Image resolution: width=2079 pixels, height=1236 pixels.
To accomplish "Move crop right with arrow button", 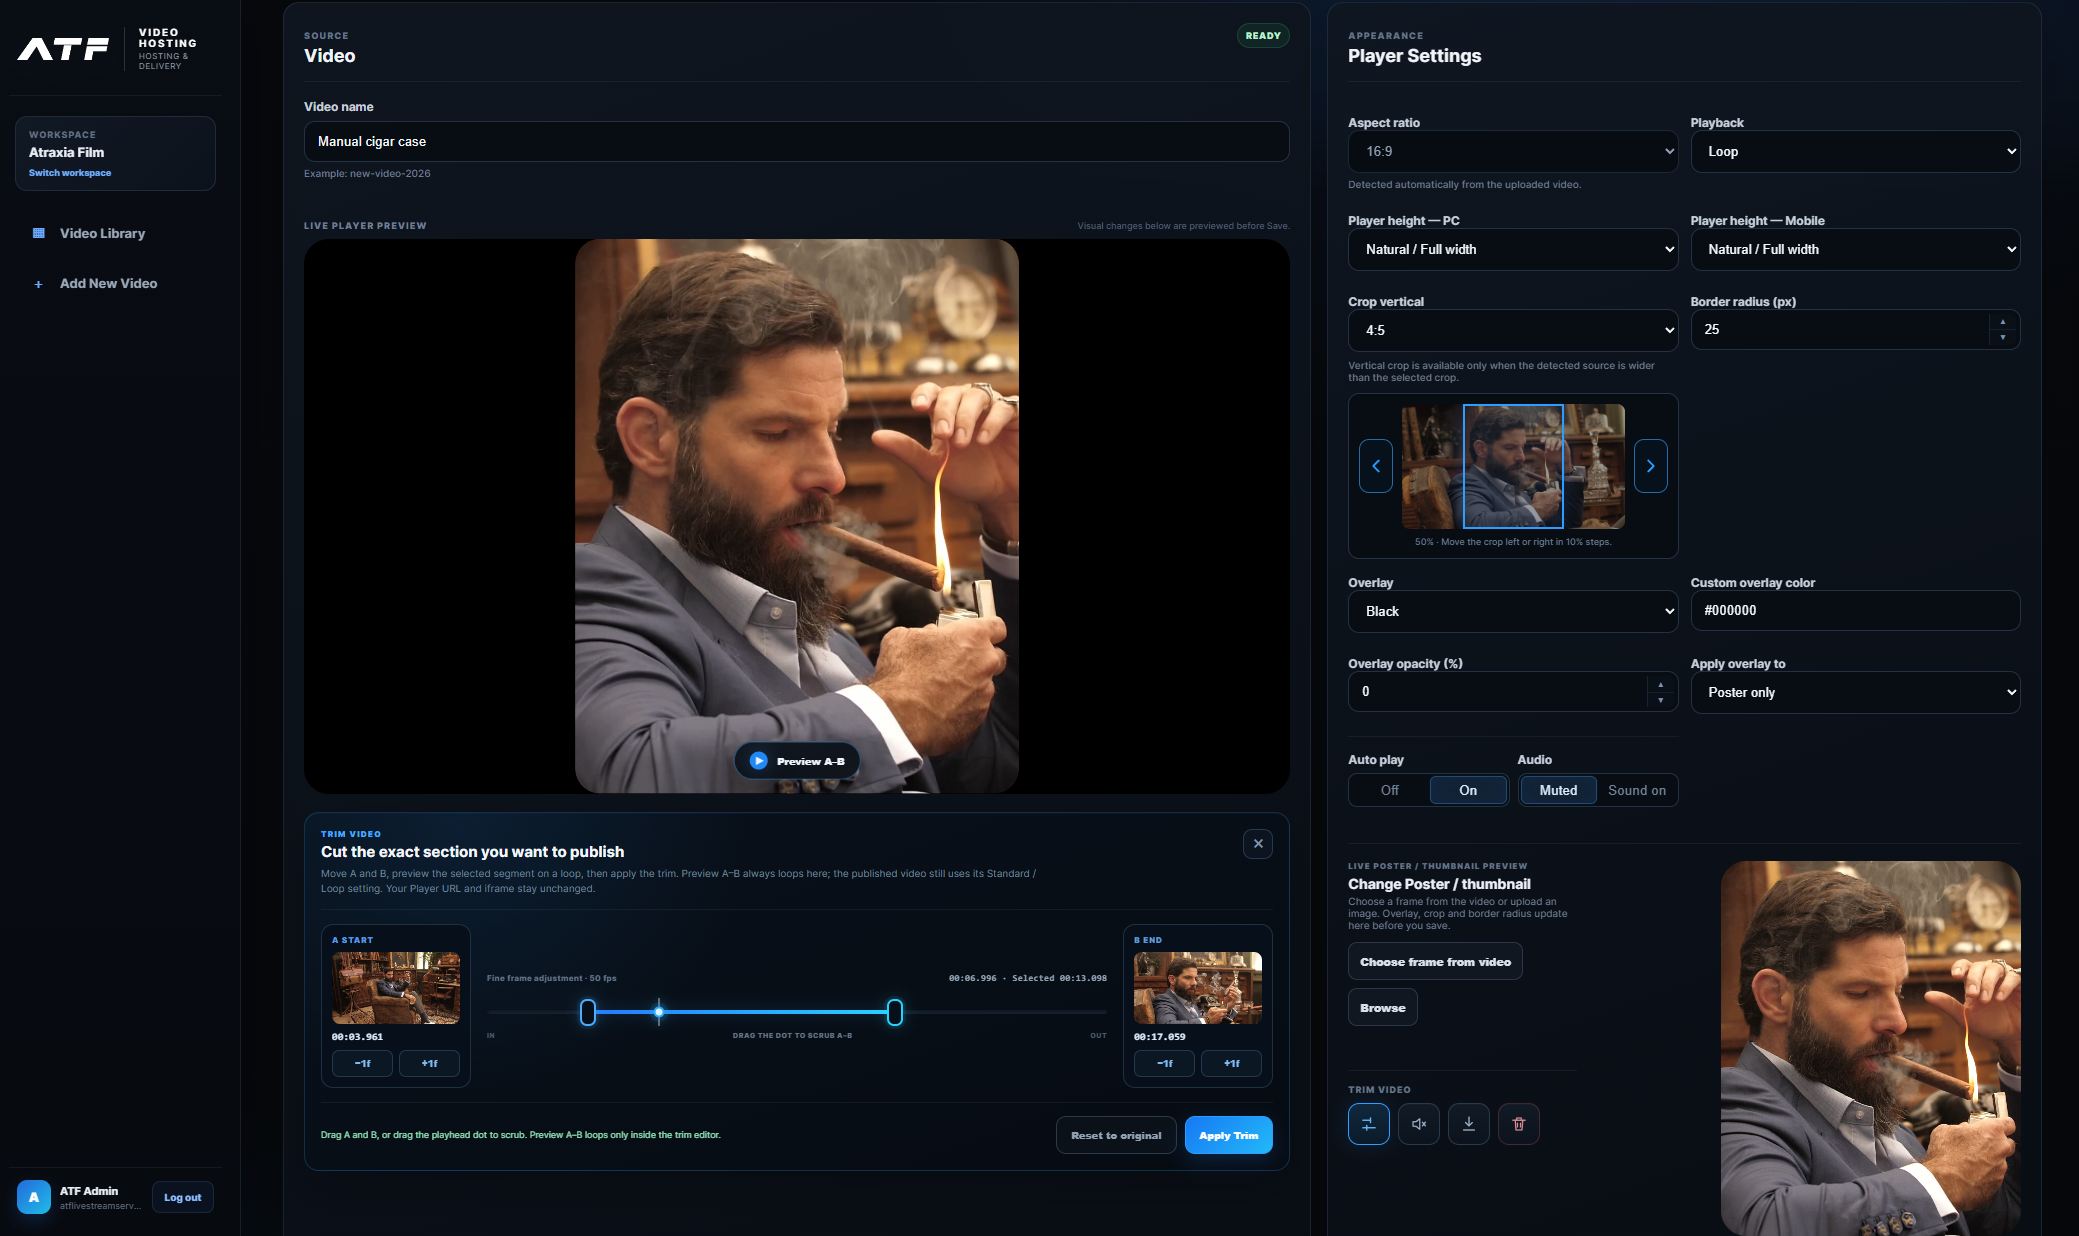I will (x=1650, y=466).
